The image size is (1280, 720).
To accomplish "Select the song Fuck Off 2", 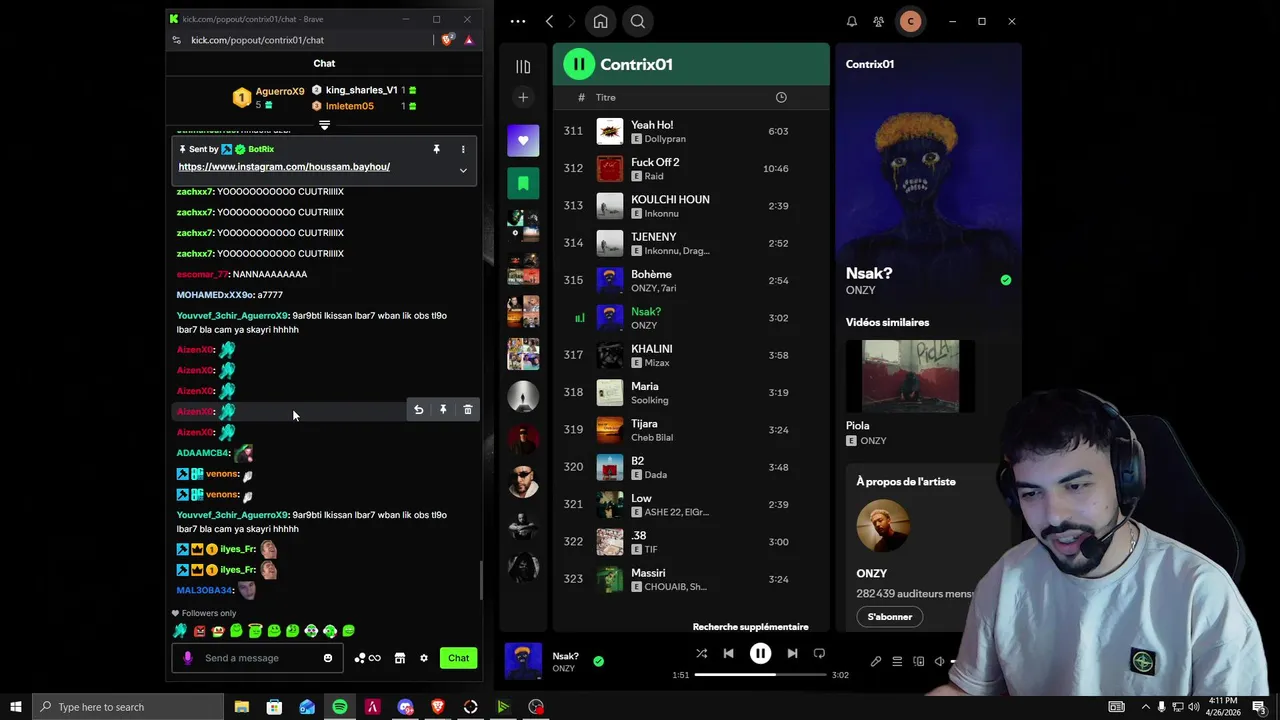I will [691, 168].
